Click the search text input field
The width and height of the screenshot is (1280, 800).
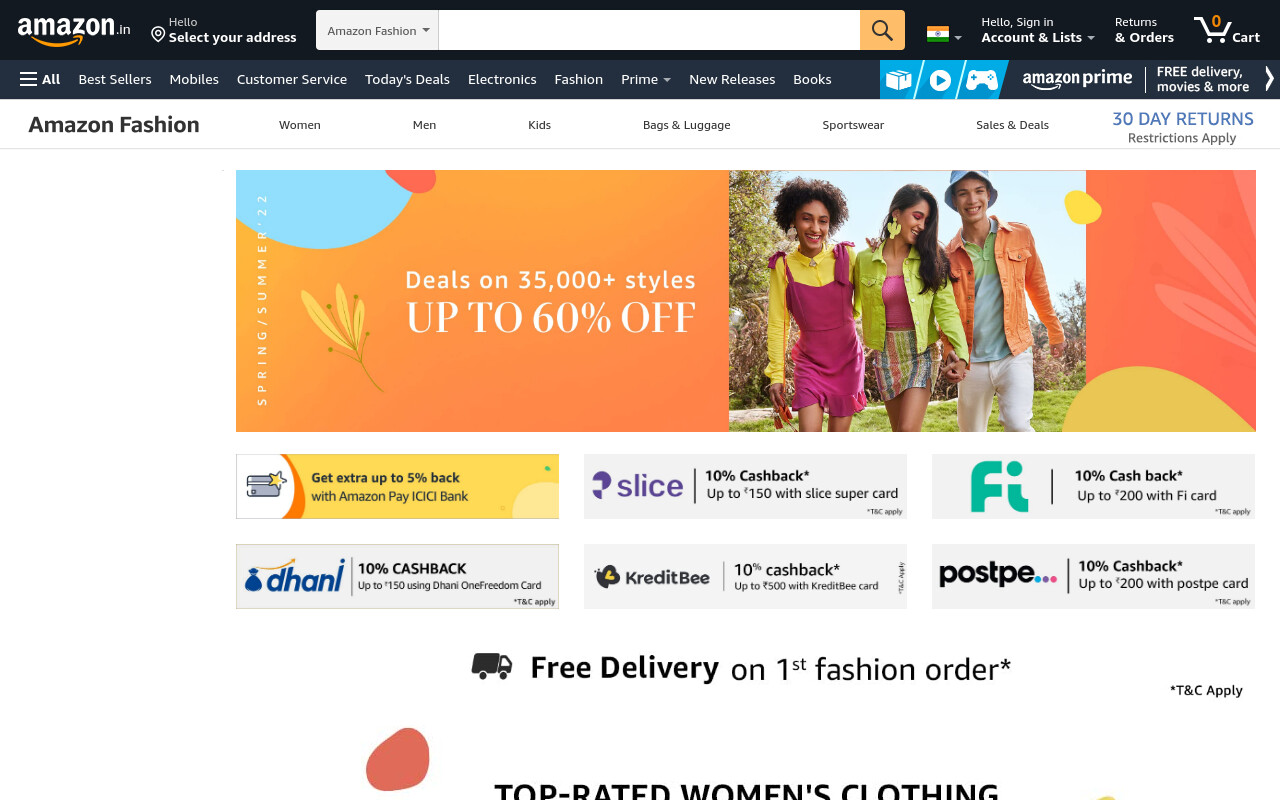[x=649, y=30]
